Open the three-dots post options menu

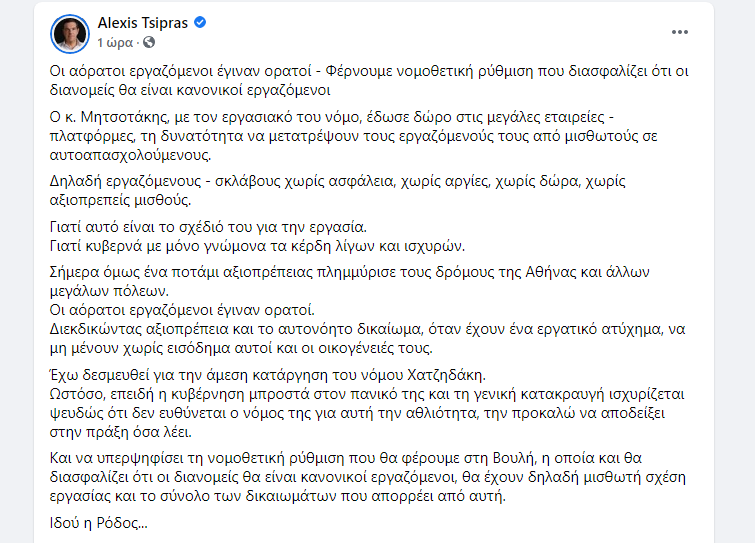click(679, 32)
